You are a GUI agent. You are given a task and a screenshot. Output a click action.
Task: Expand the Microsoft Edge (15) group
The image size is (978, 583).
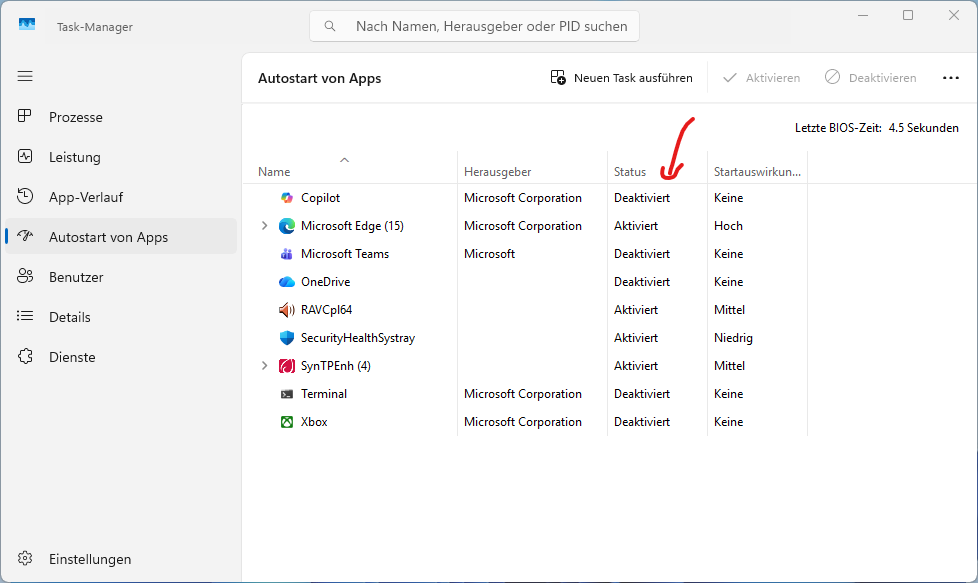(264, 226)
